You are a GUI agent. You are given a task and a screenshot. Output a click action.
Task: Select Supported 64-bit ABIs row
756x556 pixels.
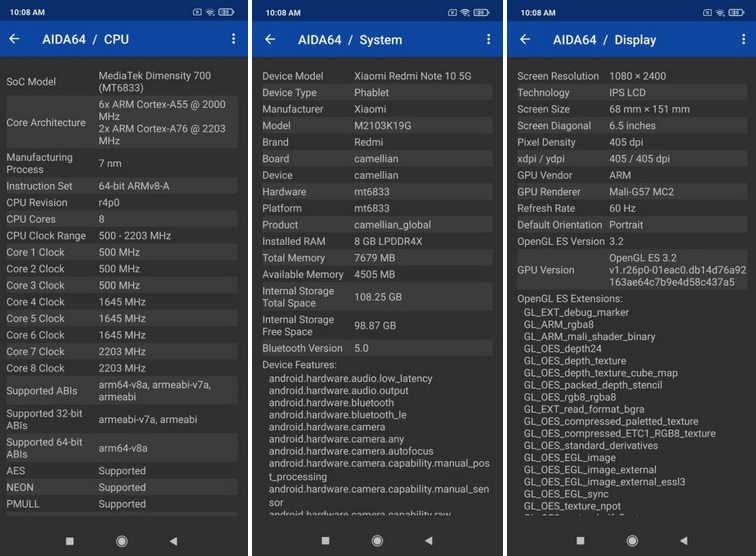tap(122, 448)
